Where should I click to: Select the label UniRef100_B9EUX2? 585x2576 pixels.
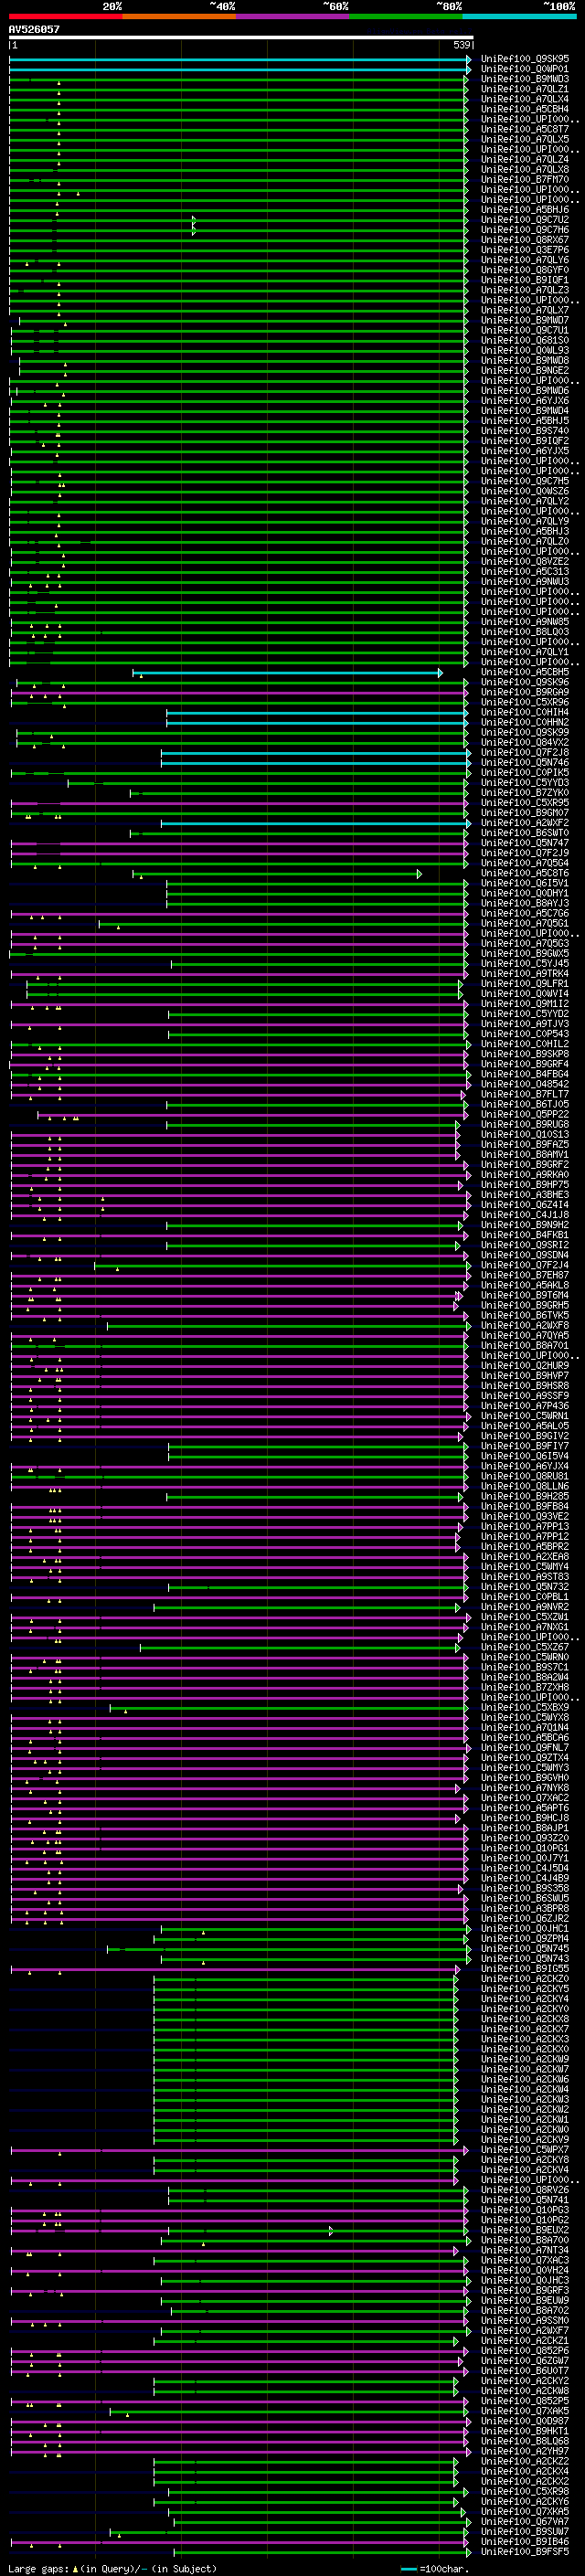point(525,2230)
